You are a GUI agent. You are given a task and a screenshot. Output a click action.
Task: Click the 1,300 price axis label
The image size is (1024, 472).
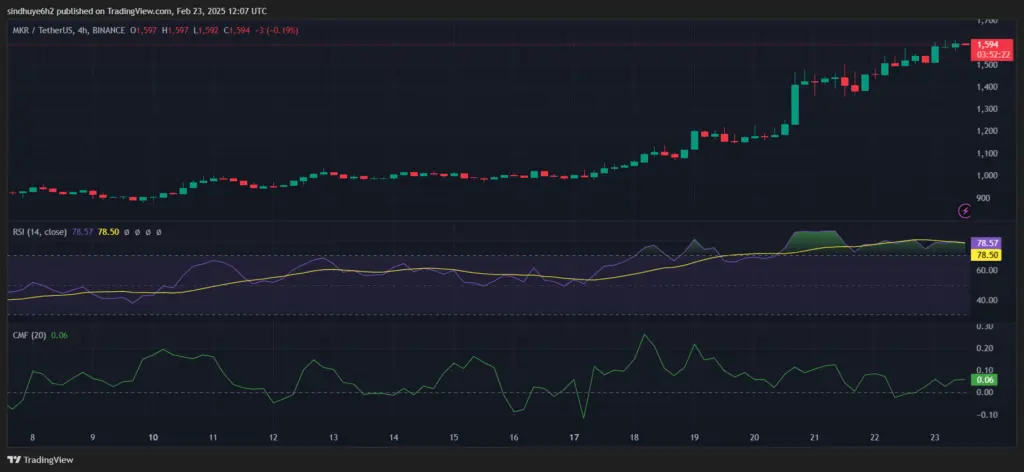tap(987, 109)
